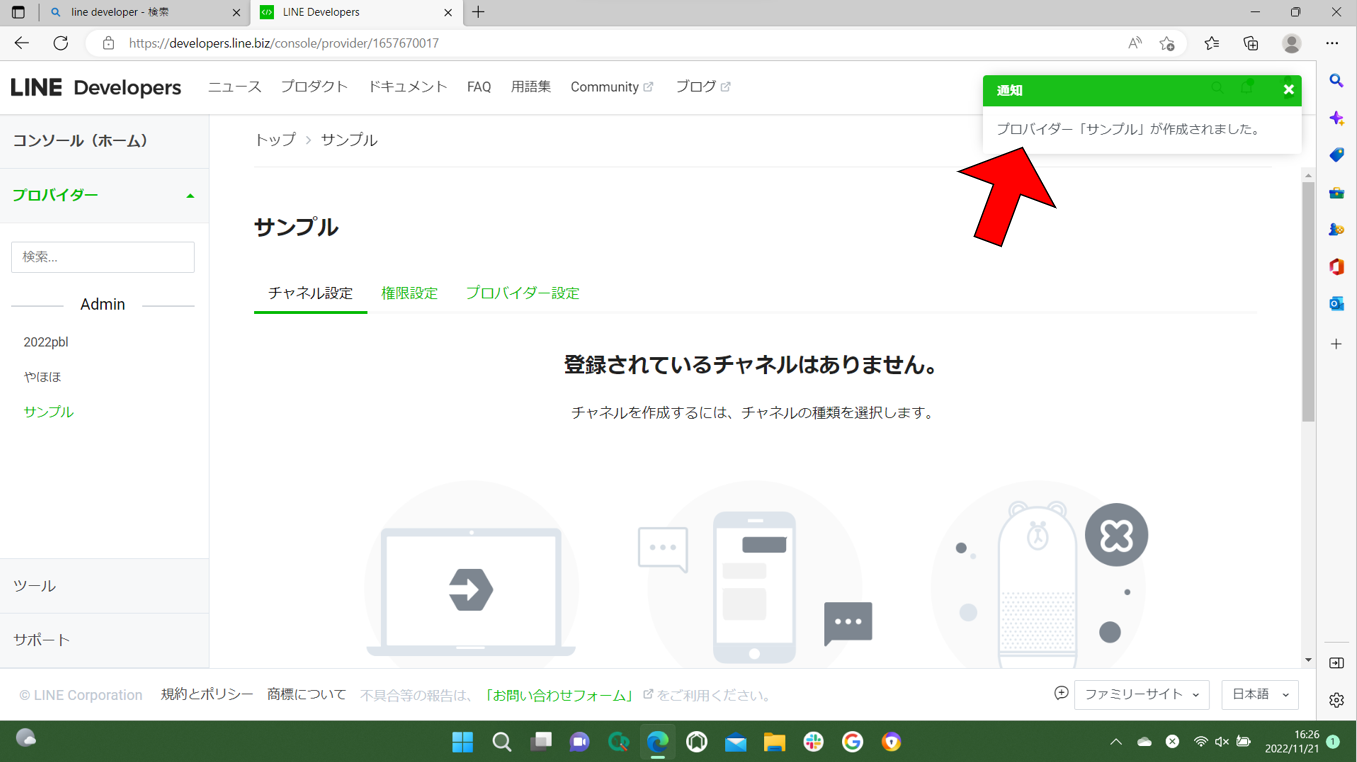Screen dimensions: 1357x762
Task: Open 商標について footer link
Action: 306,695
